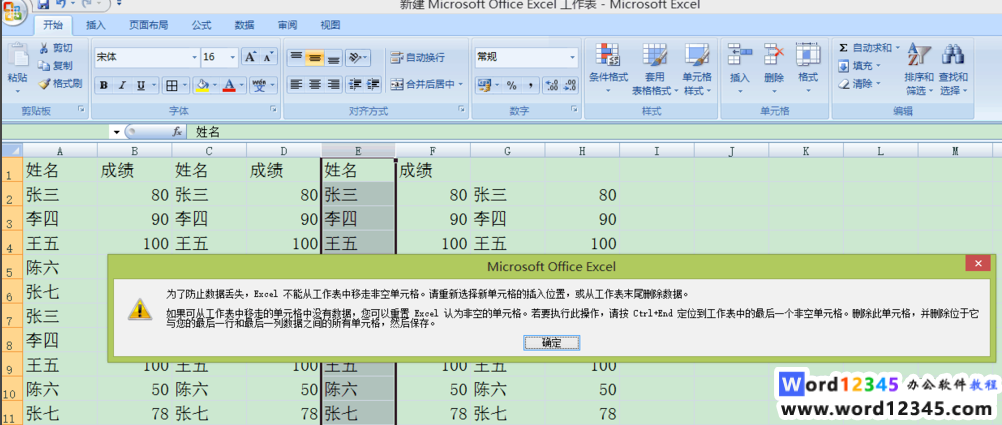Toggle Underline formatting

tap(140, 85)
